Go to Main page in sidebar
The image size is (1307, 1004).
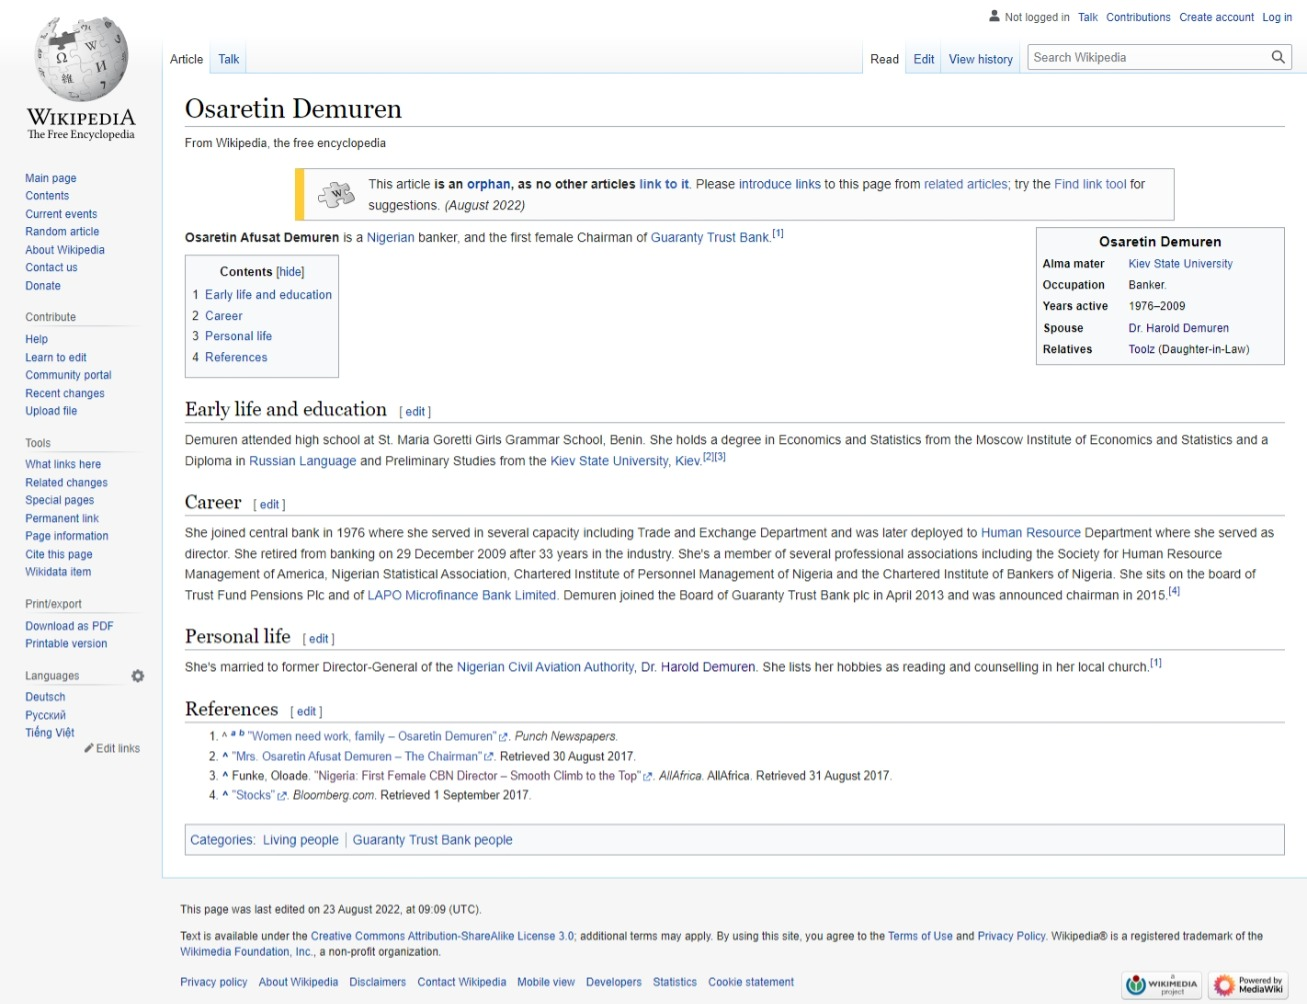coord(51,178)
